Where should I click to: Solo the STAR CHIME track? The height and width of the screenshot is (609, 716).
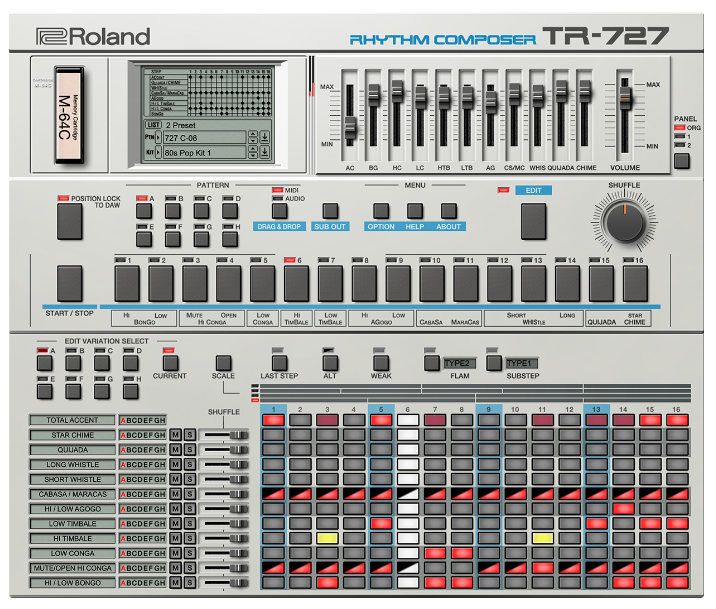click(x=190, y=435)
